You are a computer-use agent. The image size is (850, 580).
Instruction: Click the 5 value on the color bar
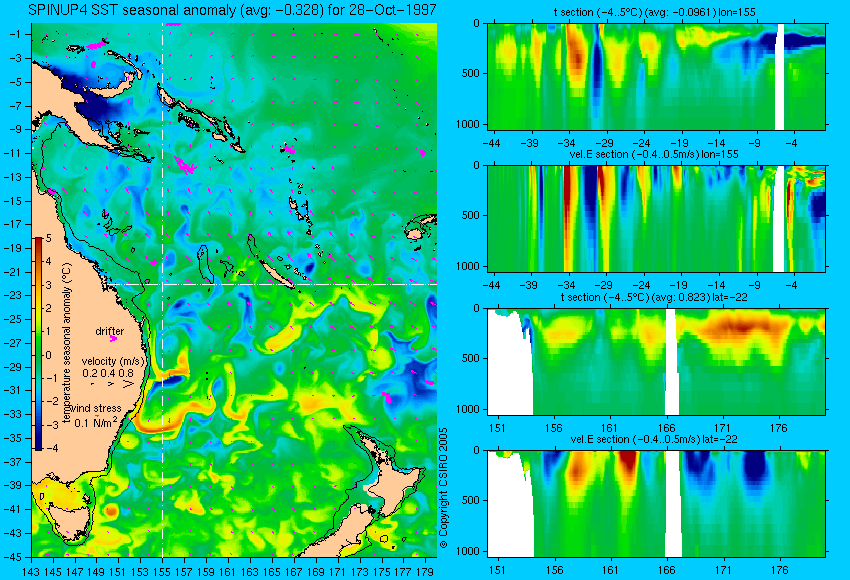pos(48,238)
